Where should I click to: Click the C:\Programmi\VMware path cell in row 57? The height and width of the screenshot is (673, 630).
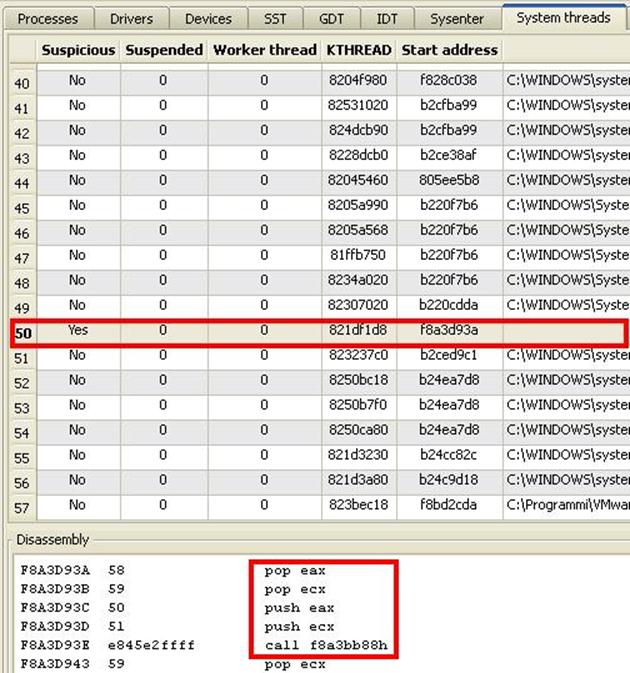566,505
